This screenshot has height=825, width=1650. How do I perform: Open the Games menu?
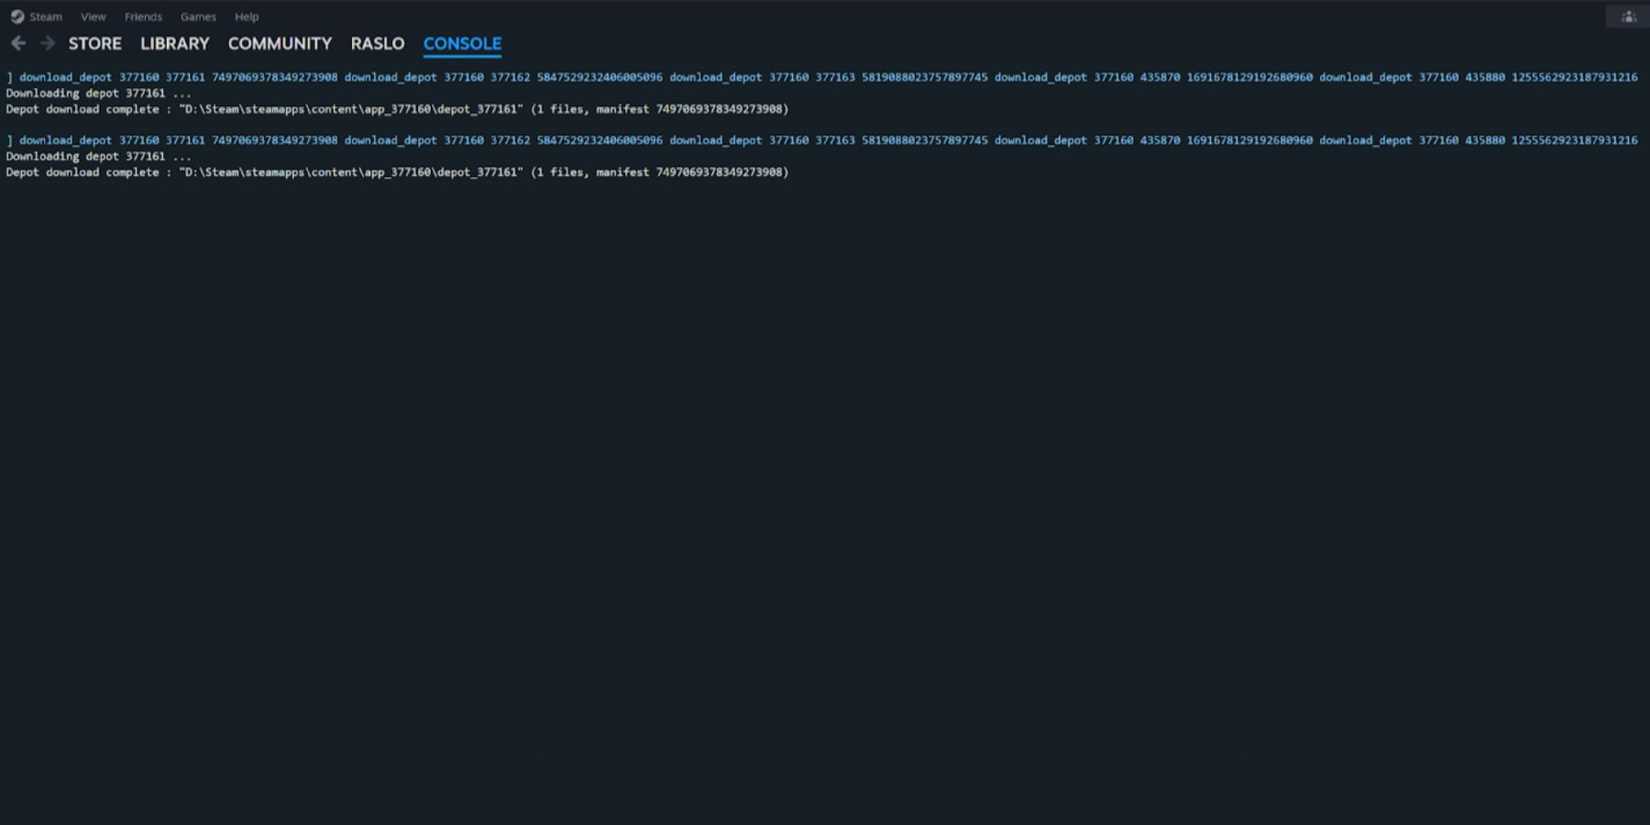click(x=198, y=16)
